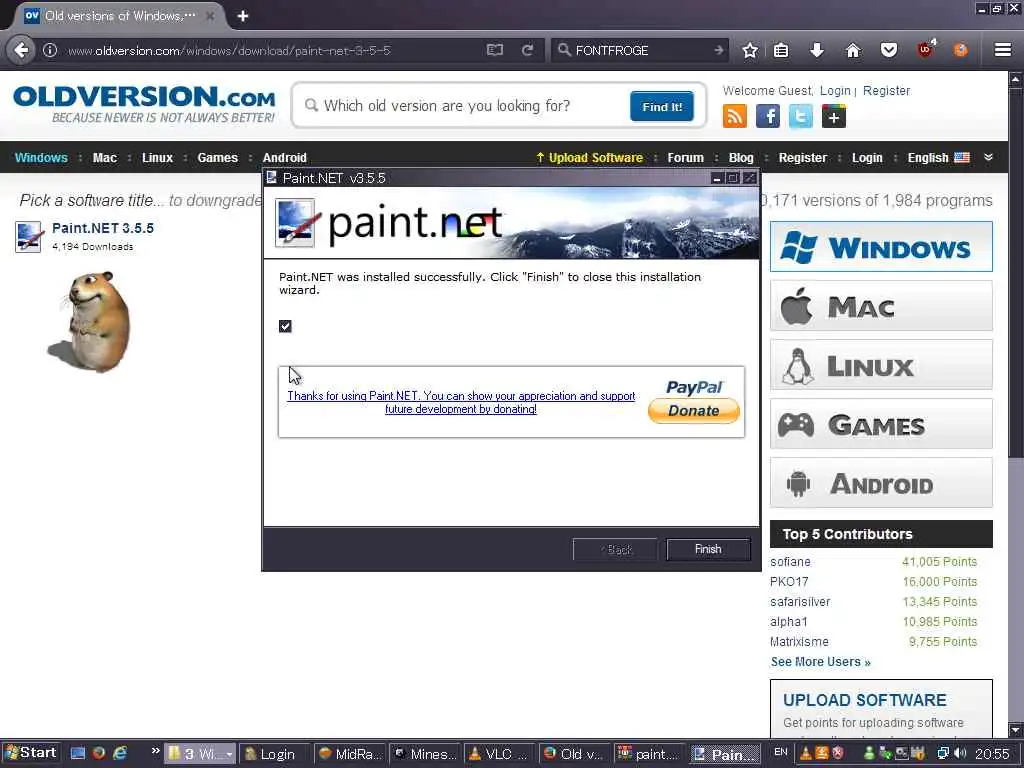Go to the browser home icon
Screen dimensions: 1024x768
pos(853,50)
